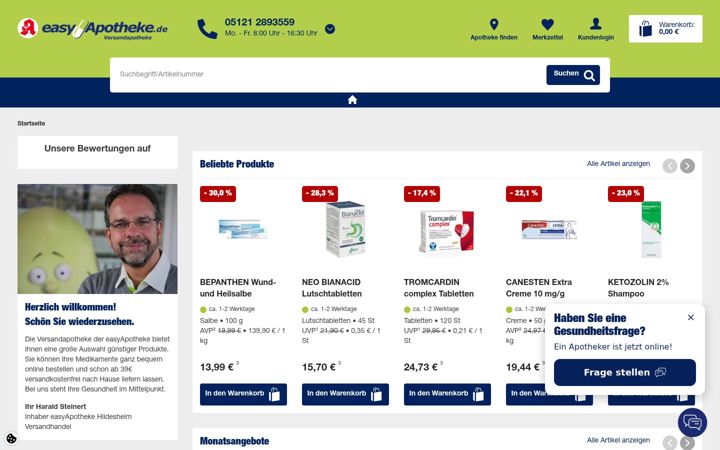Image resolution: width=720 pixels, height=450 pixels.
Task: Click phone number 05121 2893559
Action: [259, 22]
